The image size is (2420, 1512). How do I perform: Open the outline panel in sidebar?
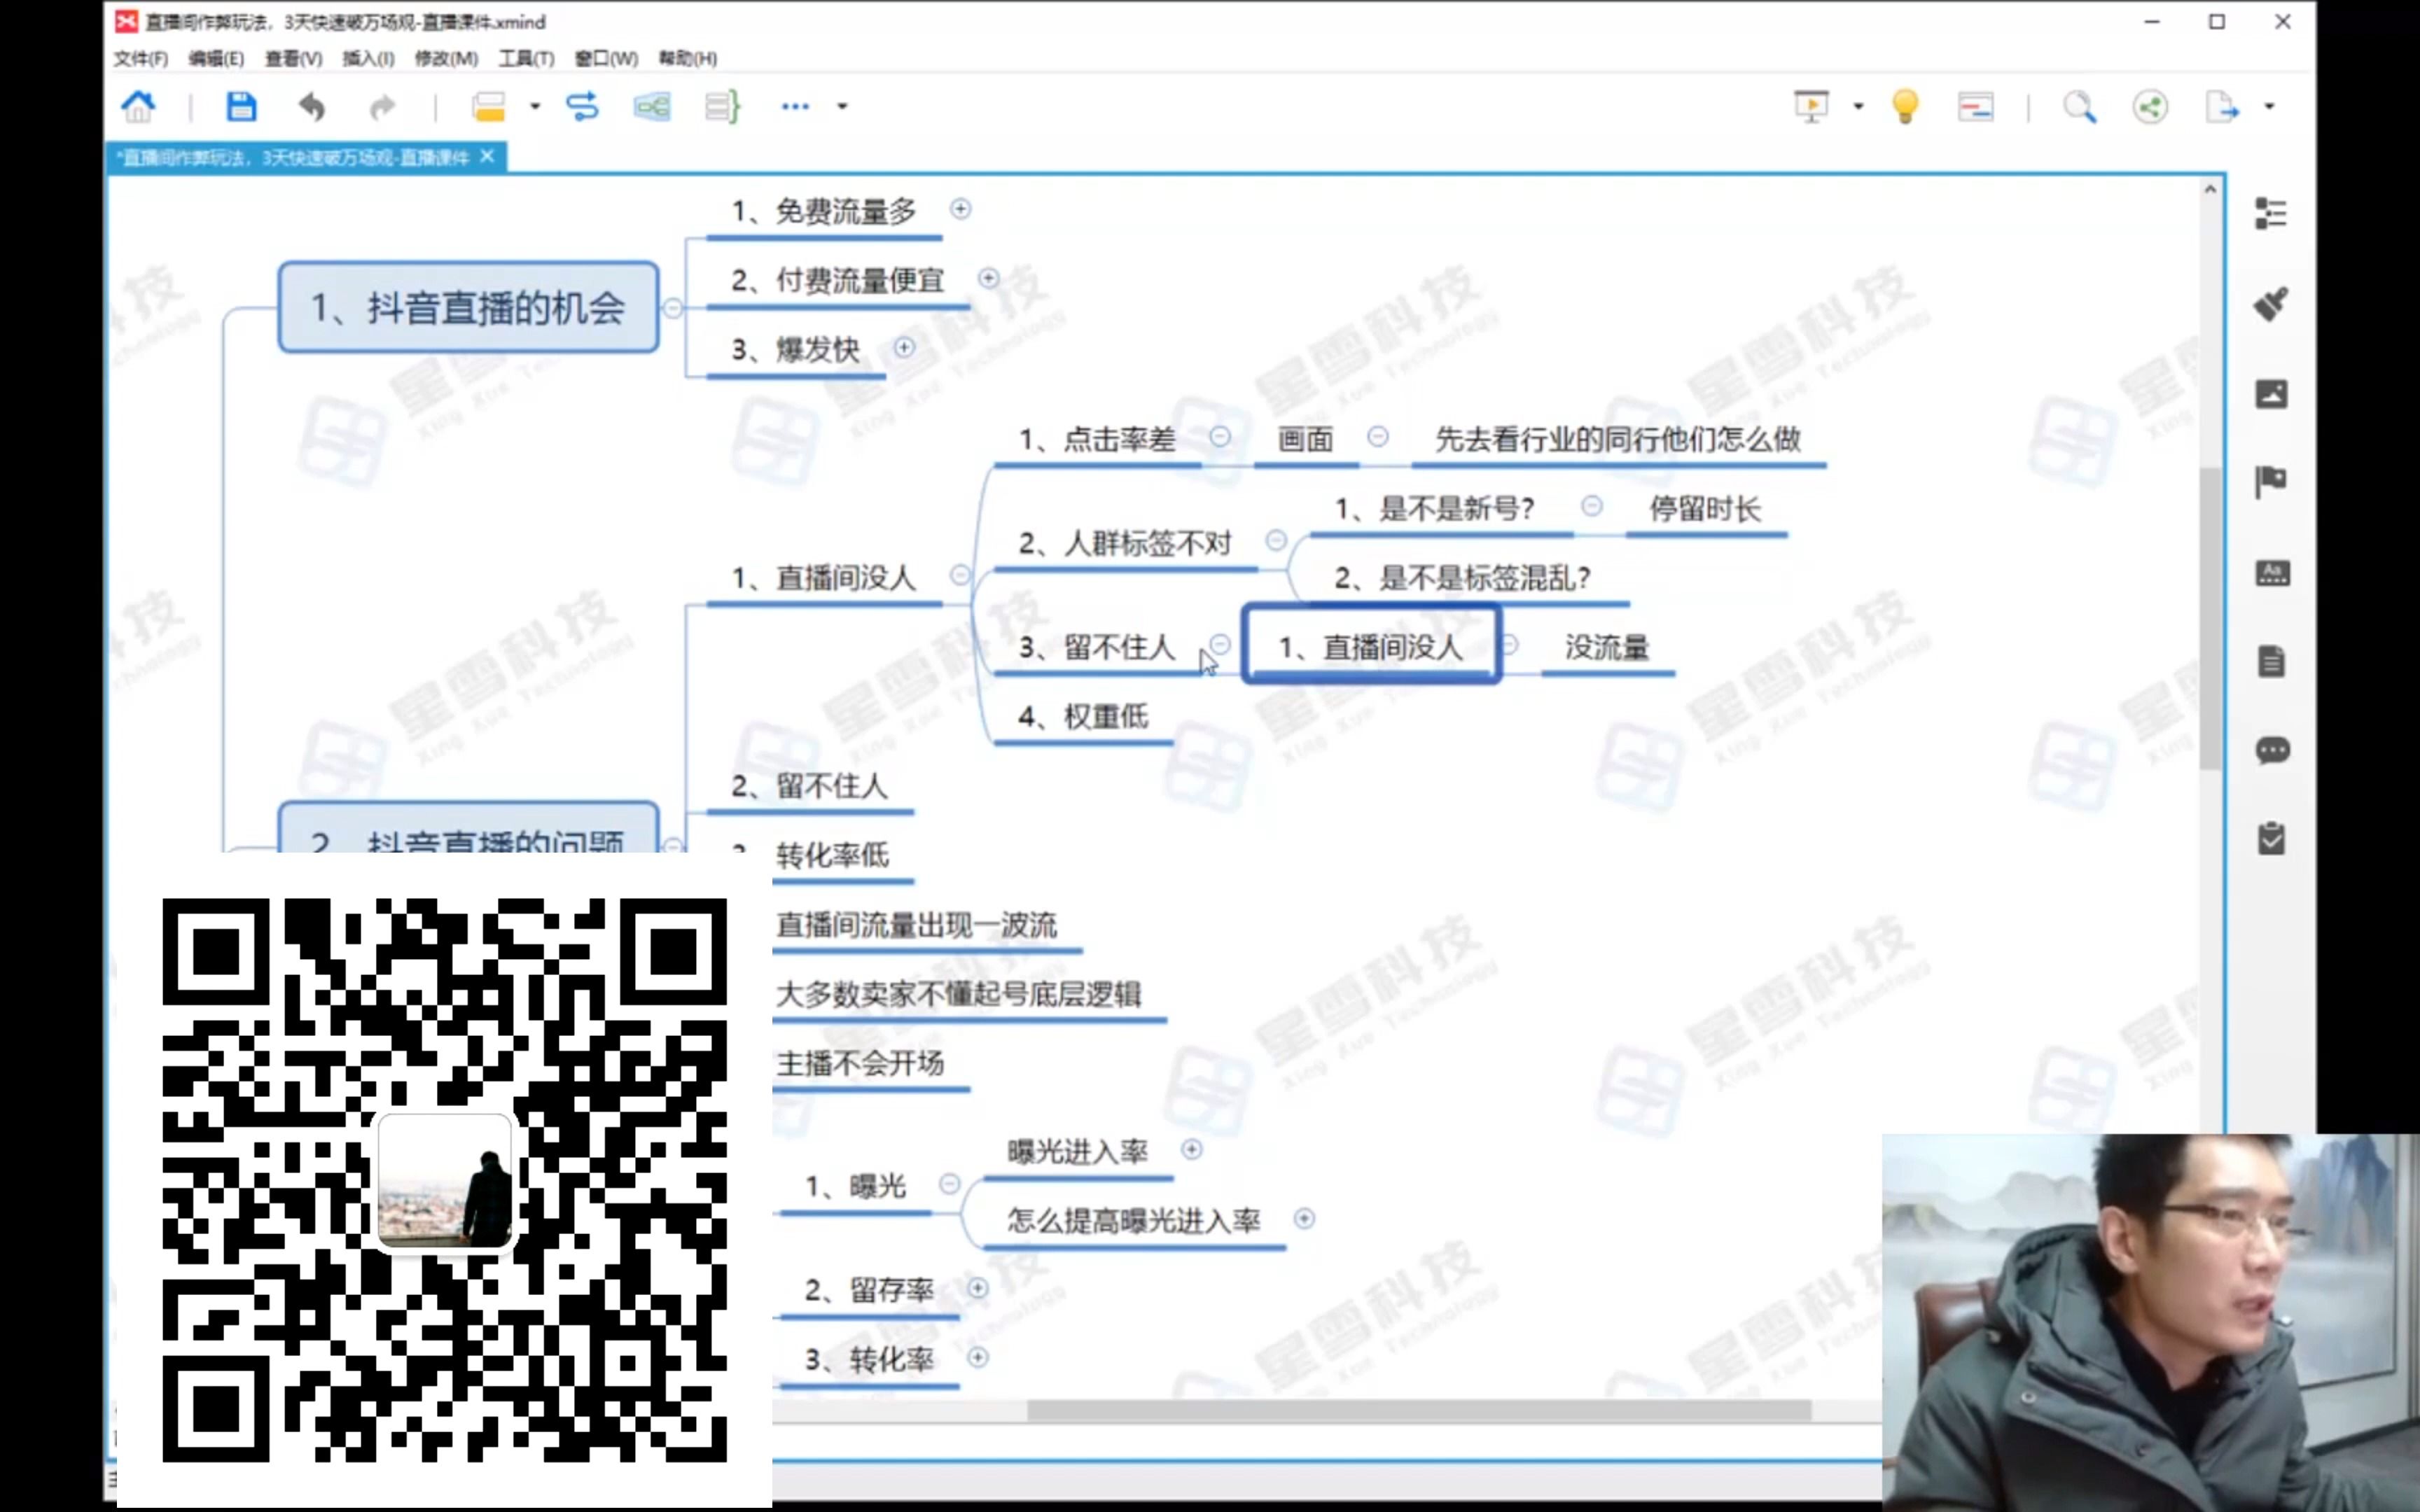pyautogui.click(x=2271, y=213)
